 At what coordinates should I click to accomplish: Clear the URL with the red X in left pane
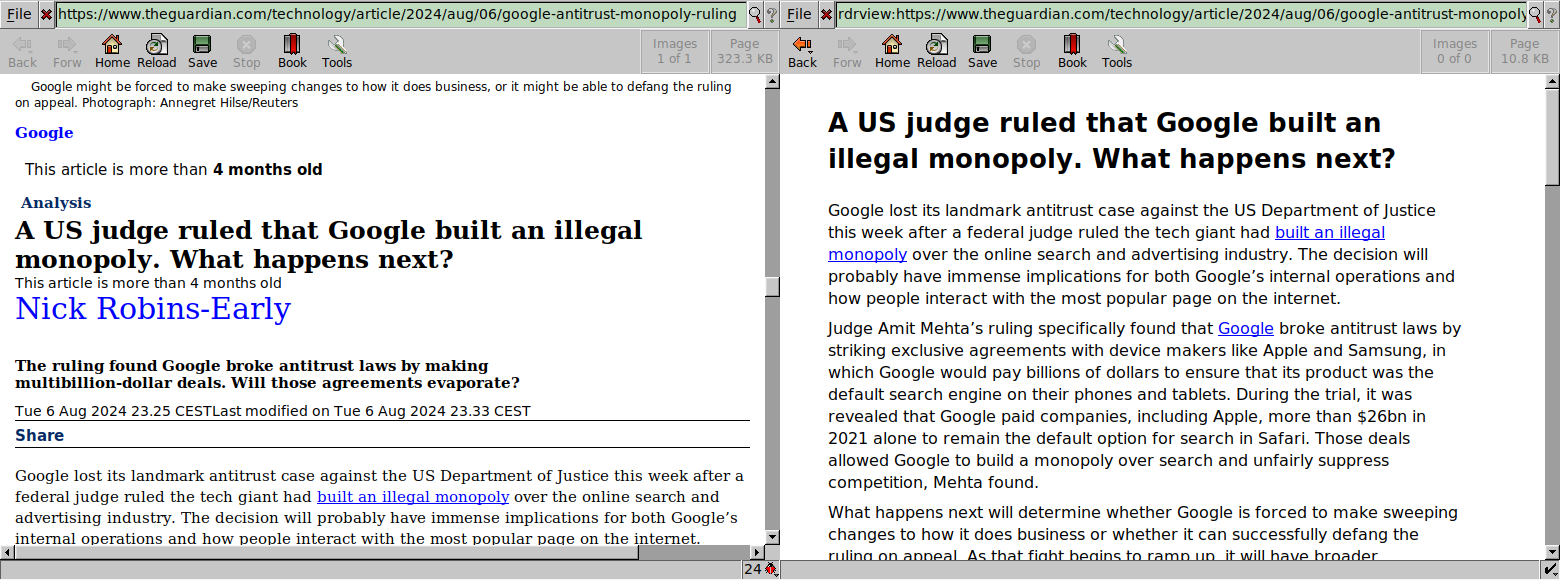click(46, 14)
